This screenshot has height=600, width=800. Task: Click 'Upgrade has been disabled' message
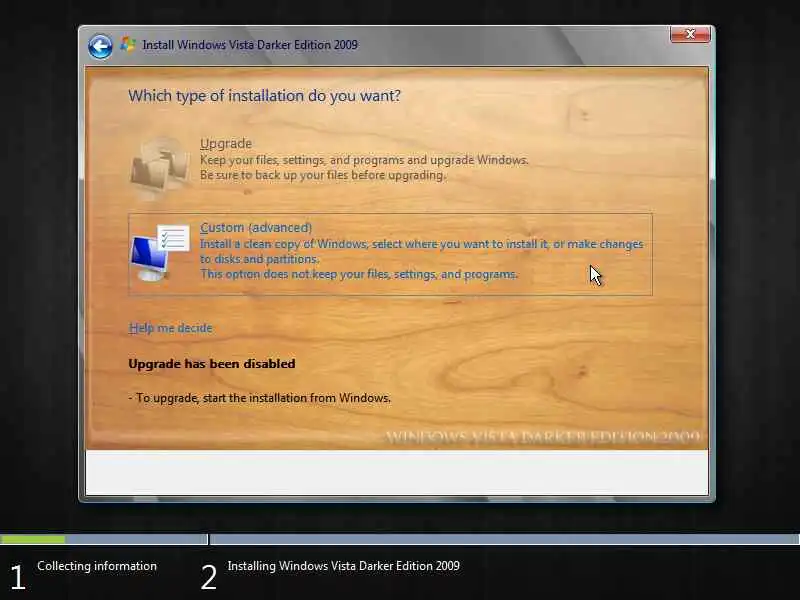212,364
